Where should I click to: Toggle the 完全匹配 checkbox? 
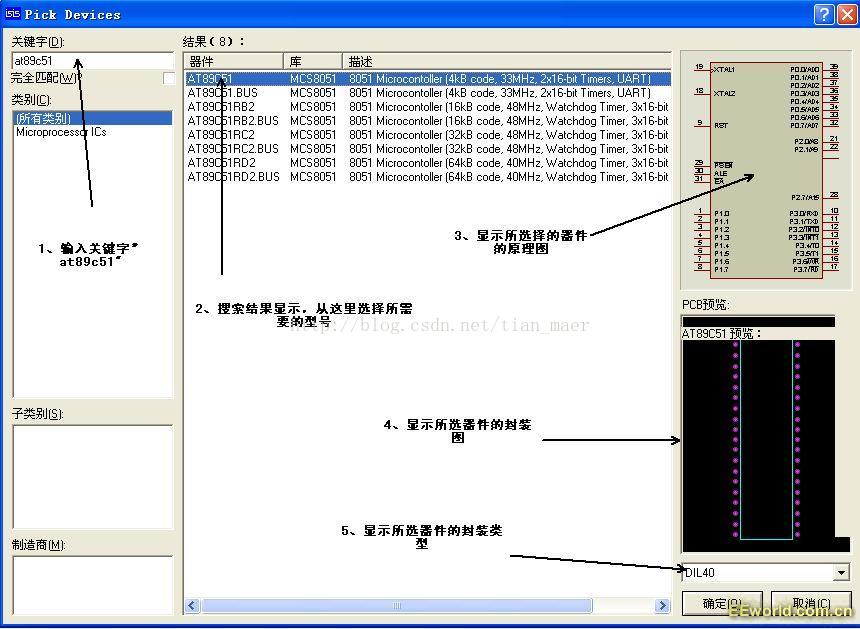[x=169, y=78]
